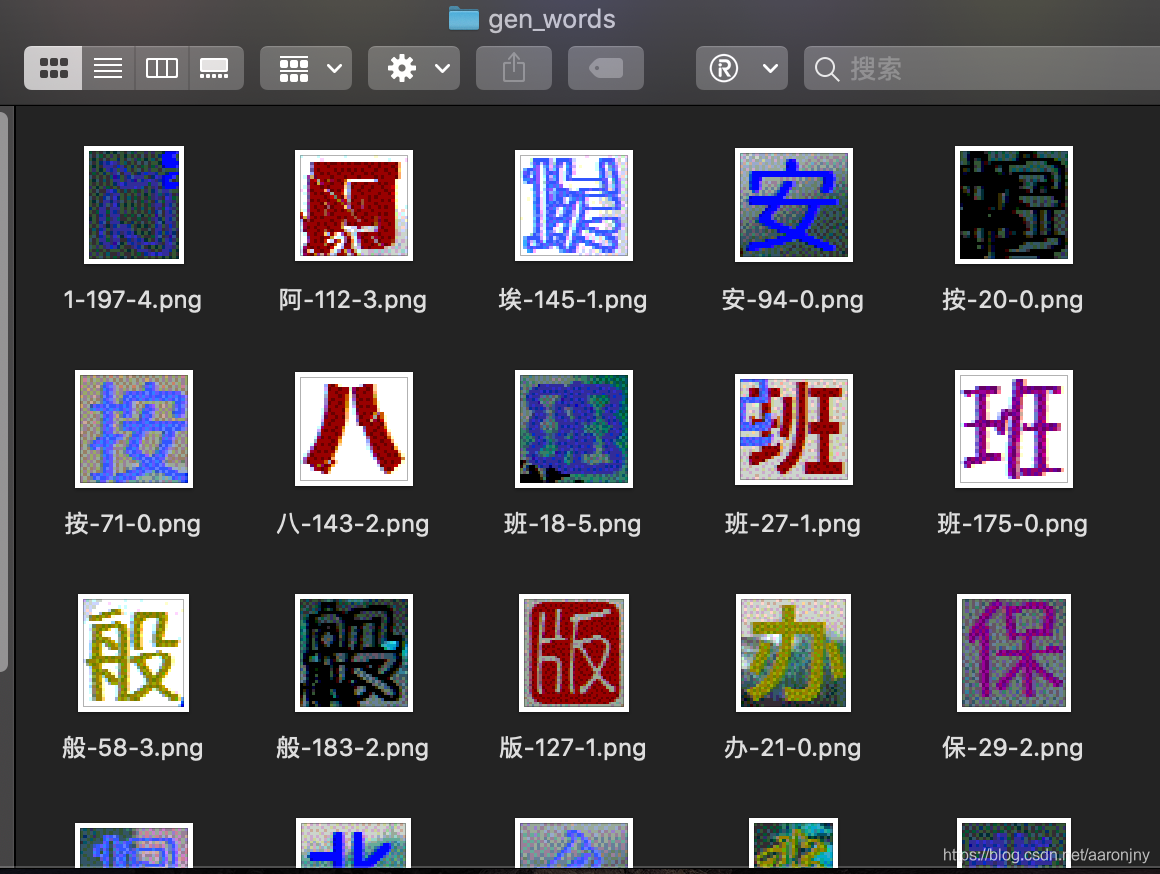The width and height of the screenshot is (1160, 874).
Task: Select thumbnail of 班-175-0.png
Action: (x=1014, y=429)
